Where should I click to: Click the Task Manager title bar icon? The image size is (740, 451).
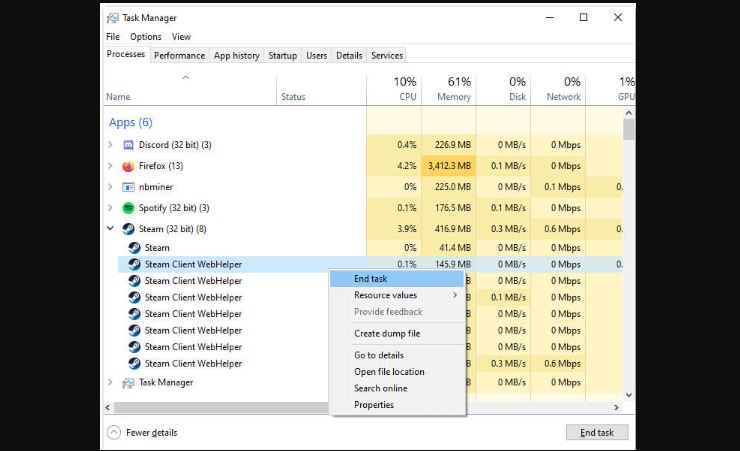[x=112, y=18]
